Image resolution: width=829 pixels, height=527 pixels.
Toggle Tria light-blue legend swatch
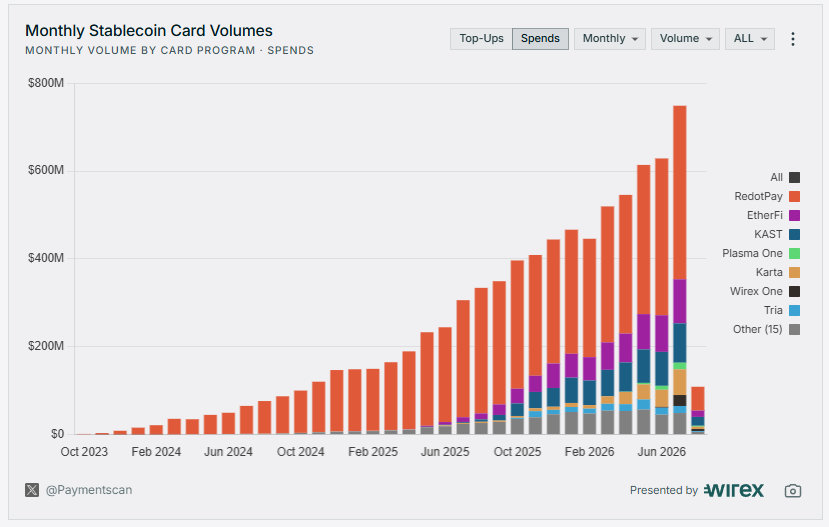794,310
